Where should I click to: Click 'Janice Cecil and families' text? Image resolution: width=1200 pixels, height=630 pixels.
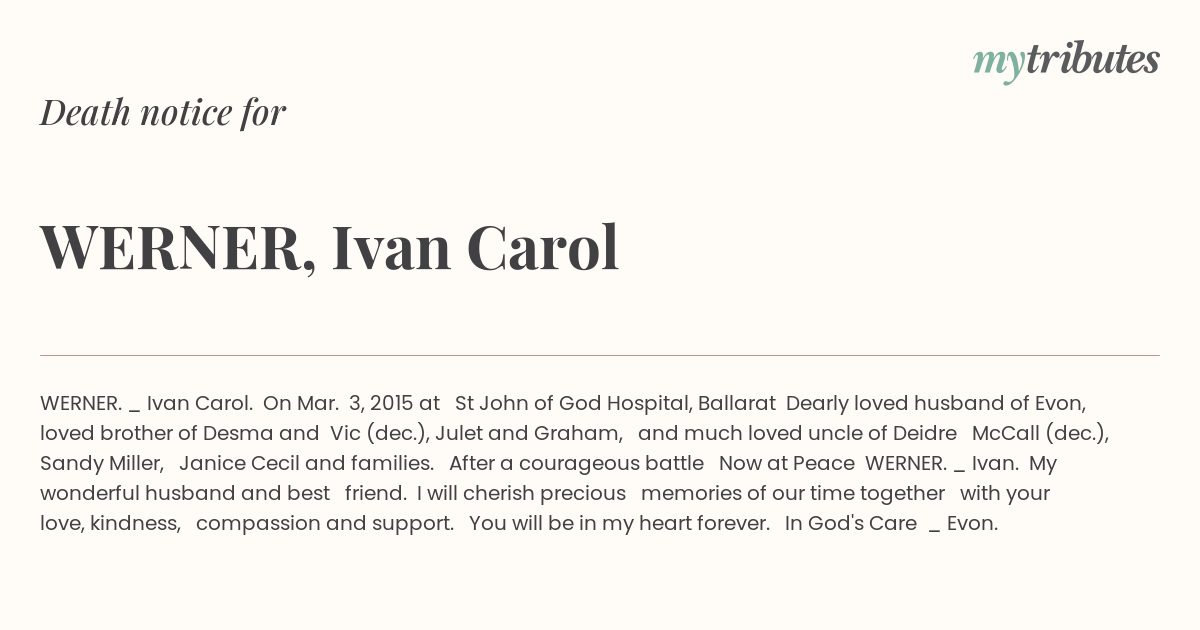click(x=306, y=463)
